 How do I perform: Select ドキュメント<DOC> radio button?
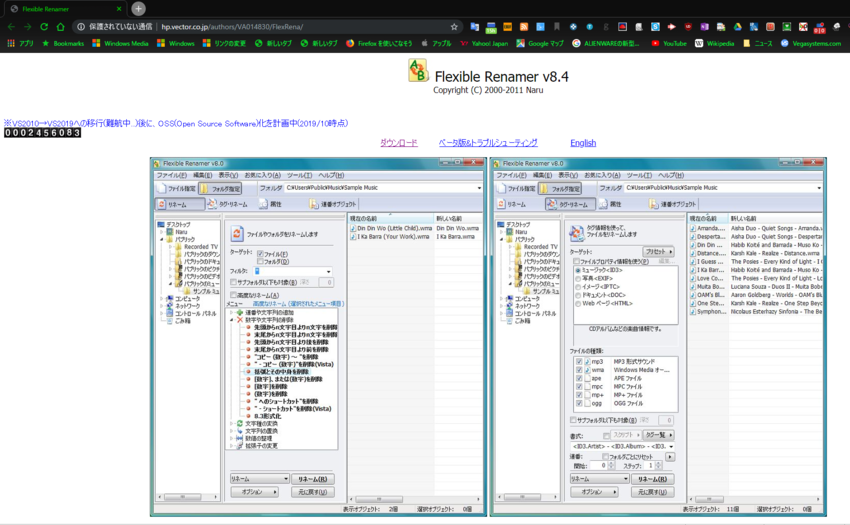pos(578,295)
